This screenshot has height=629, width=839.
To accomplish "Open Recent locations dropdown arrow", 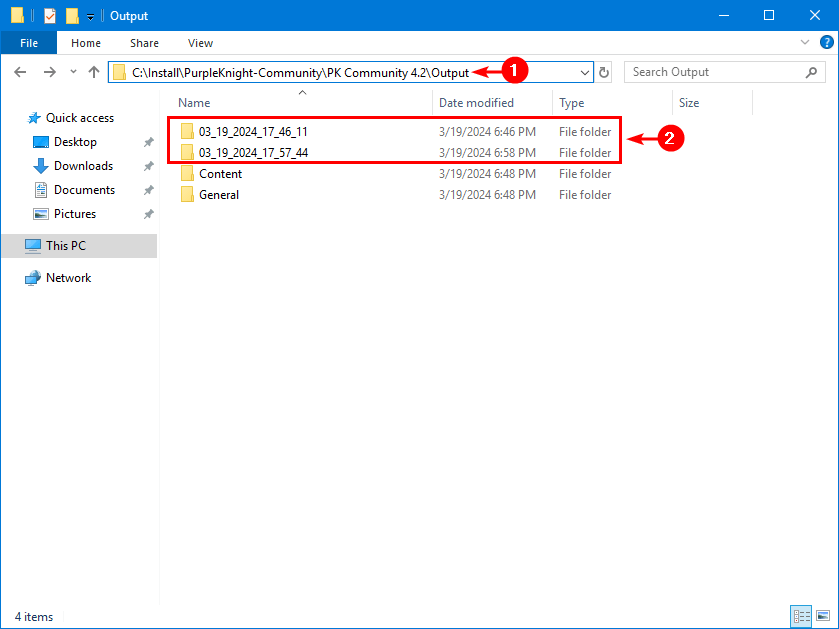I will [73, 72].
